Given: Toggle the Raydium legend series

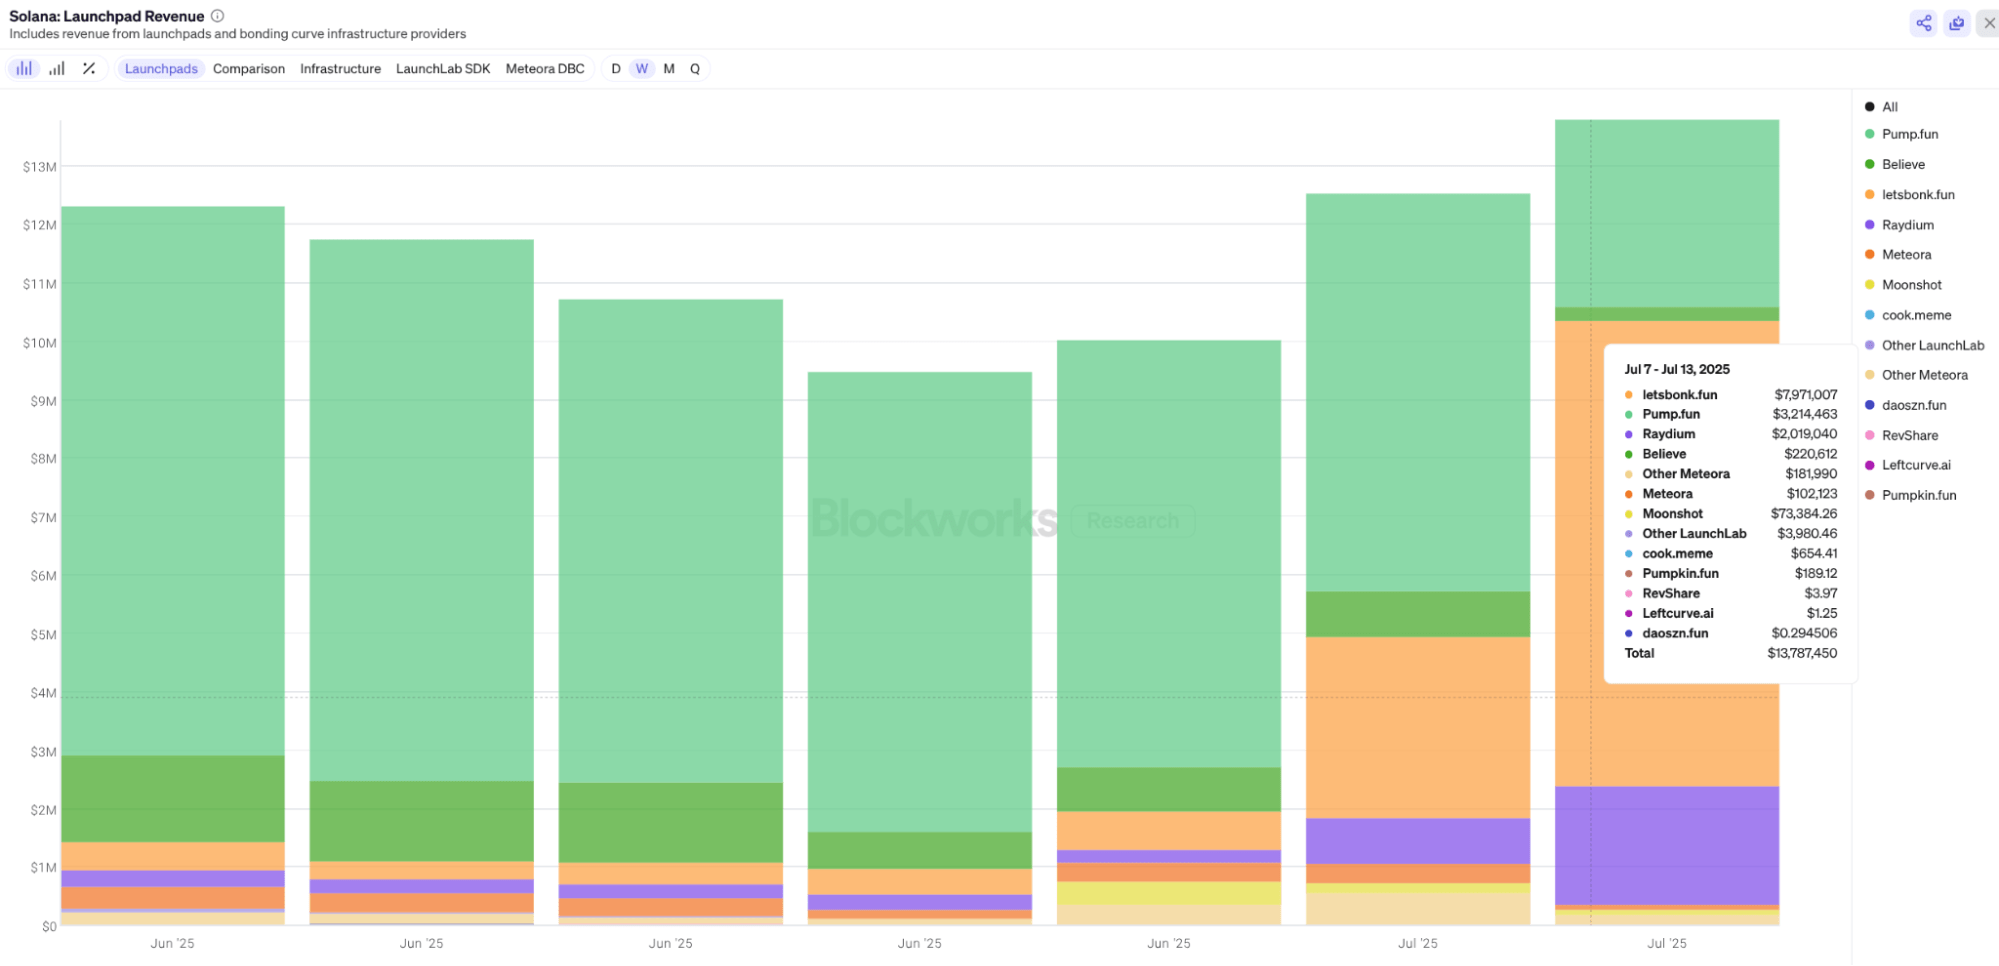Looking at the screenshot, I should pos(1899,225).
